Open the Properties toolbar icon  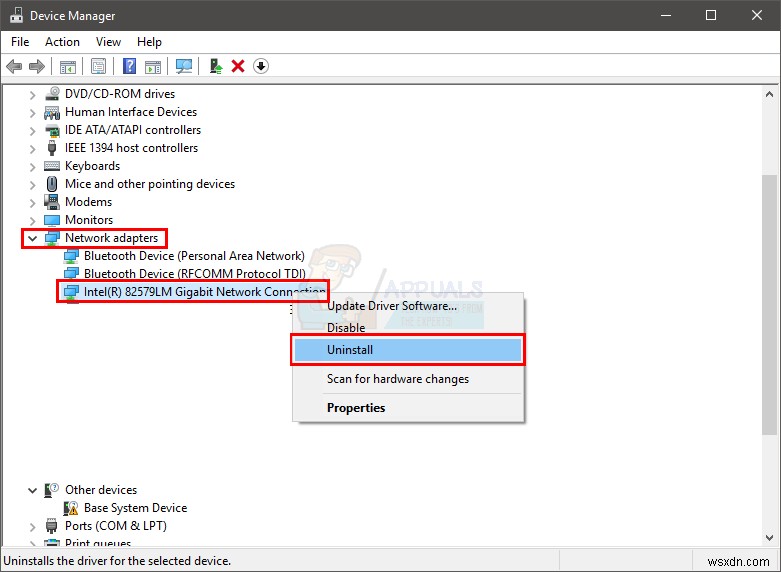pos(99,66)
